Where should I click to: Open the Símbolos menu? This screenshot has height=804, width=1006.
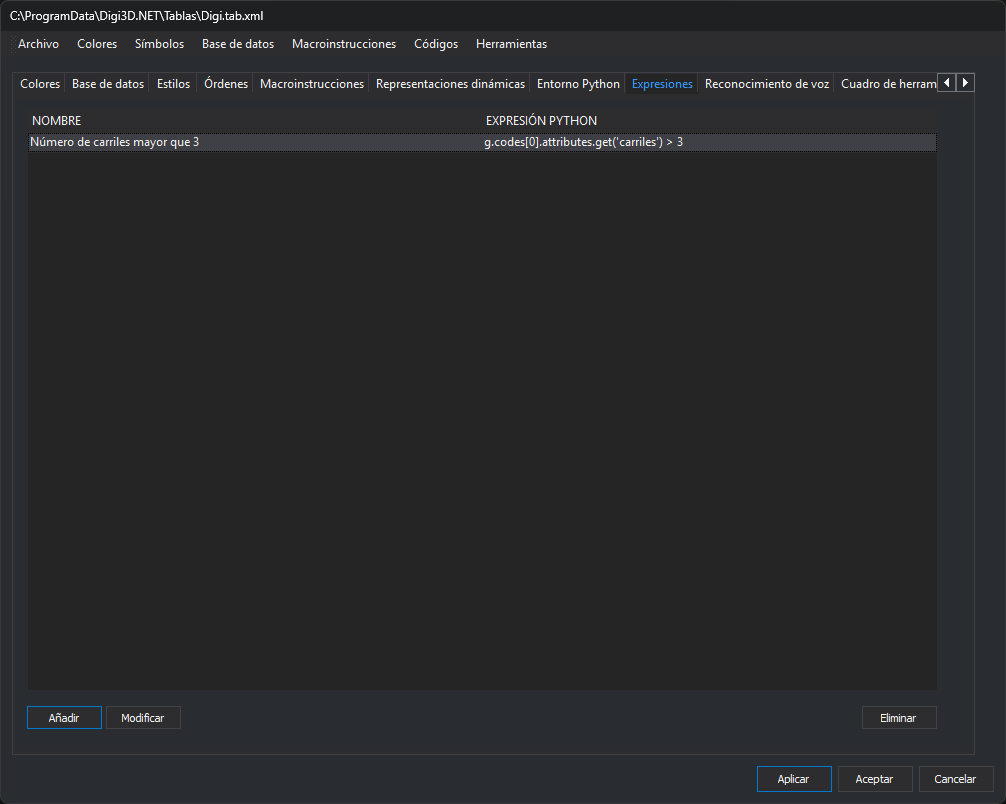159,44
